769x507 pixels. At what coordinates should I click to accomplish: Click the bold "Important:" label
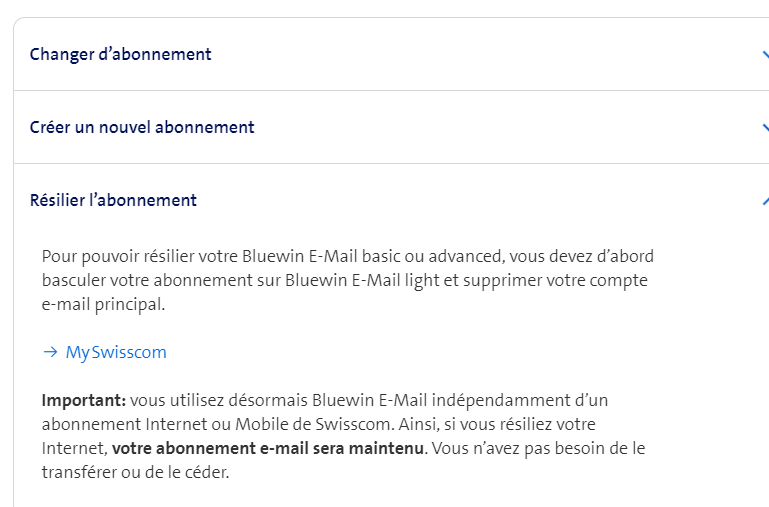coord(83,401)
